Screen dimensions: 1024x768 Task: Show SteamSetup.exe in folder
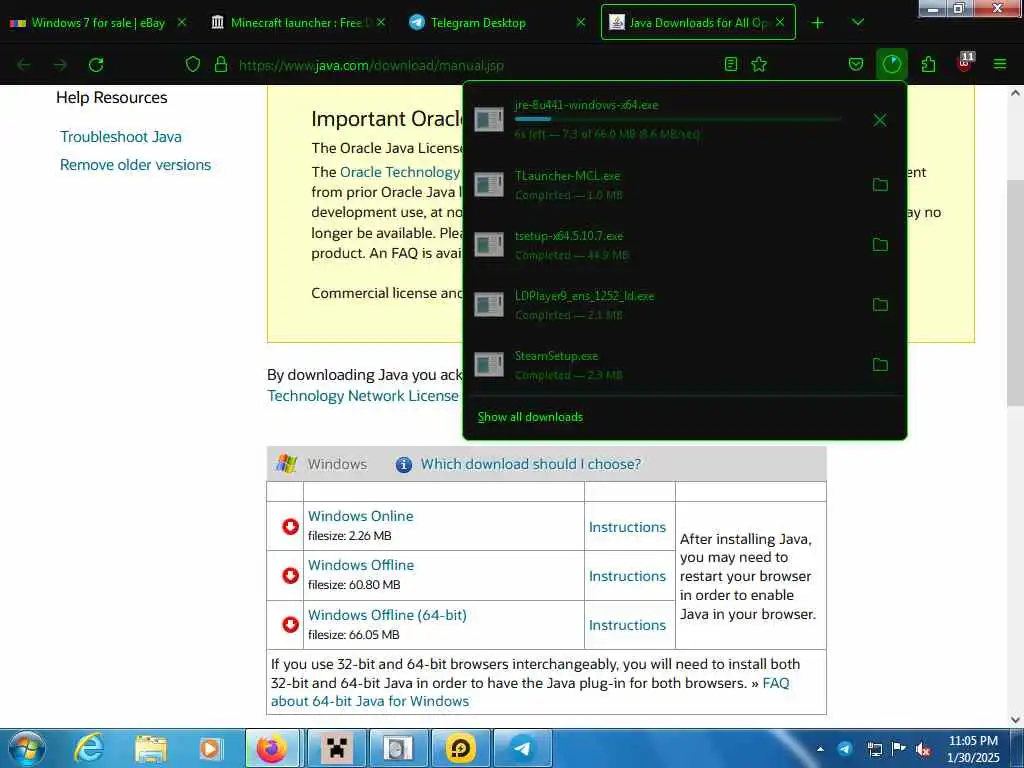[x=880, y=365]
